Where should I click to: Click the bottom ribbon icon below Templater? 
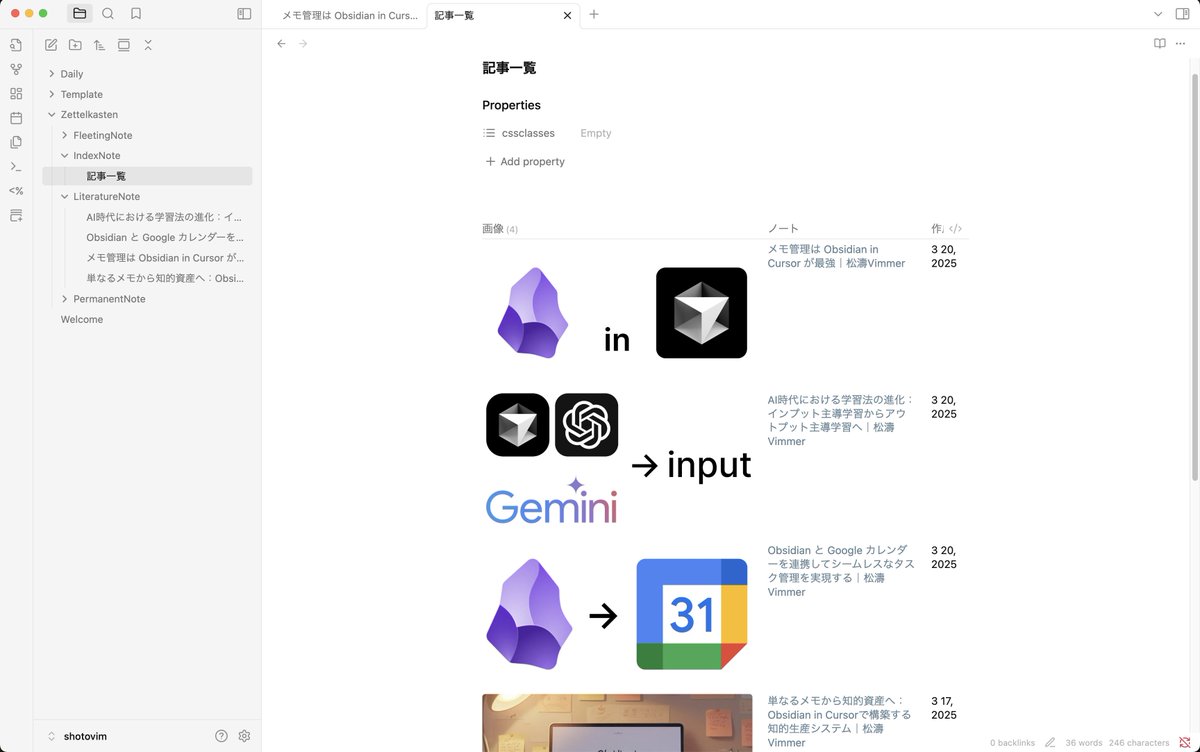[16, 215]
